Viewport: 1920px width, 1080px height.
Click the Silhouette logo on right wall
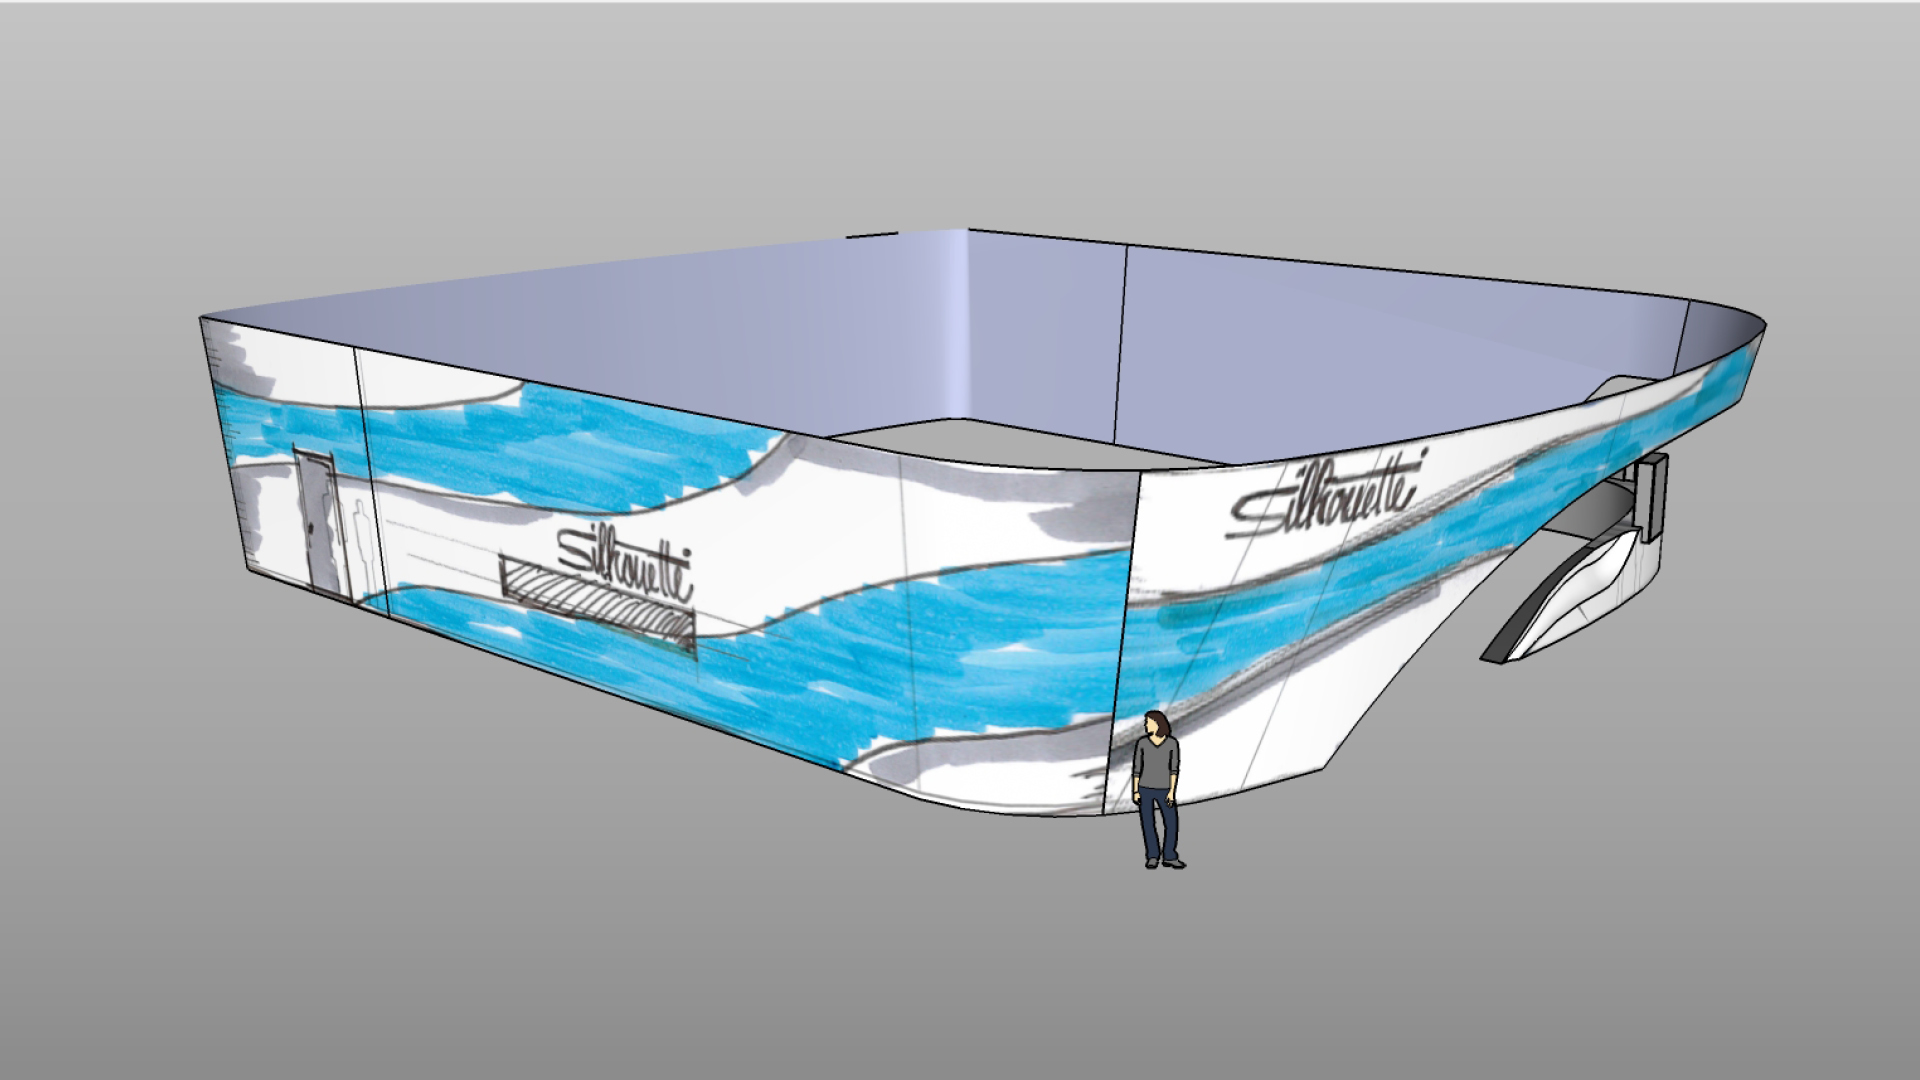(1327, 493)
